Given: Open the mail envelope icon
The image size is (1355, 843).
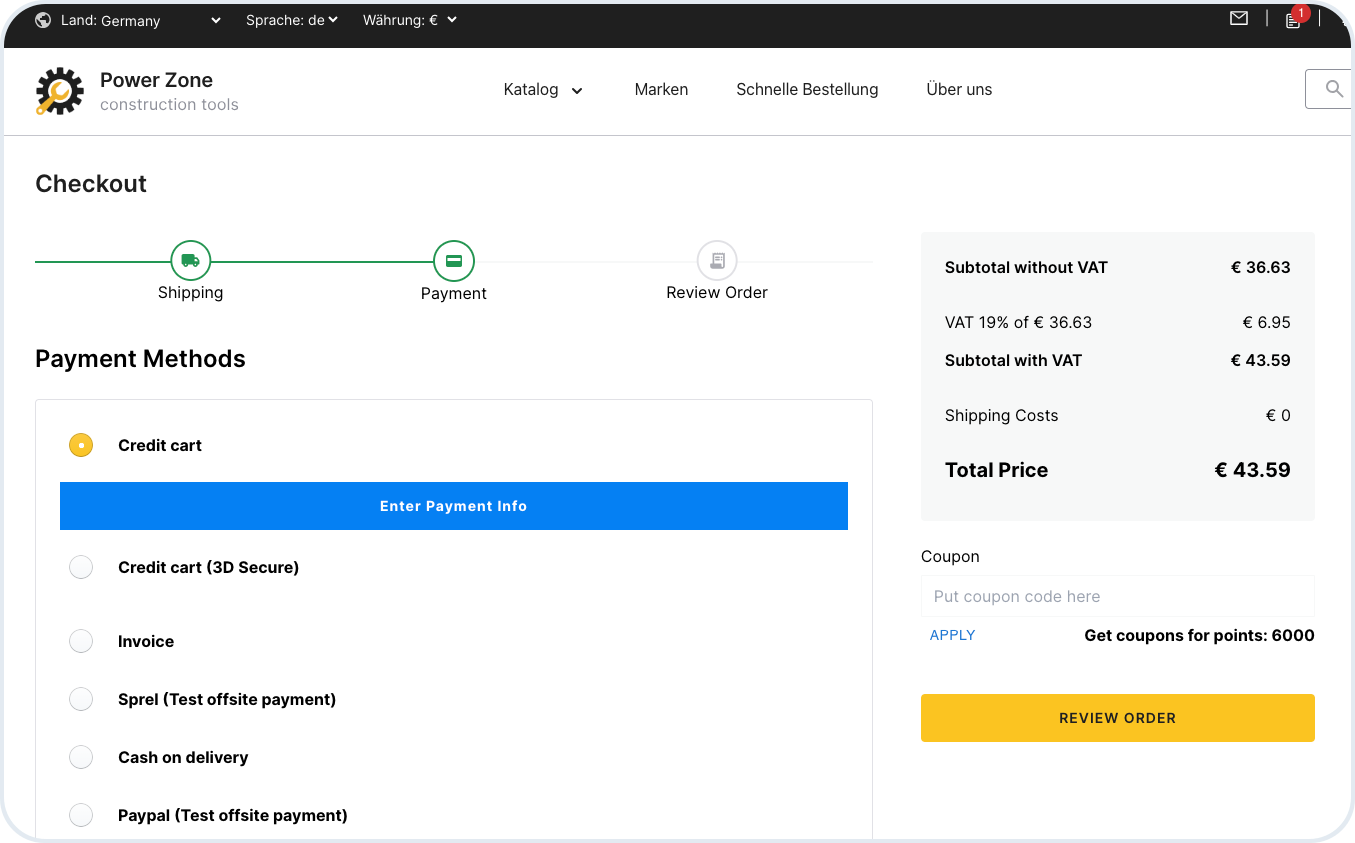Looking at the screenshot, I should [x=1239, y=19].
